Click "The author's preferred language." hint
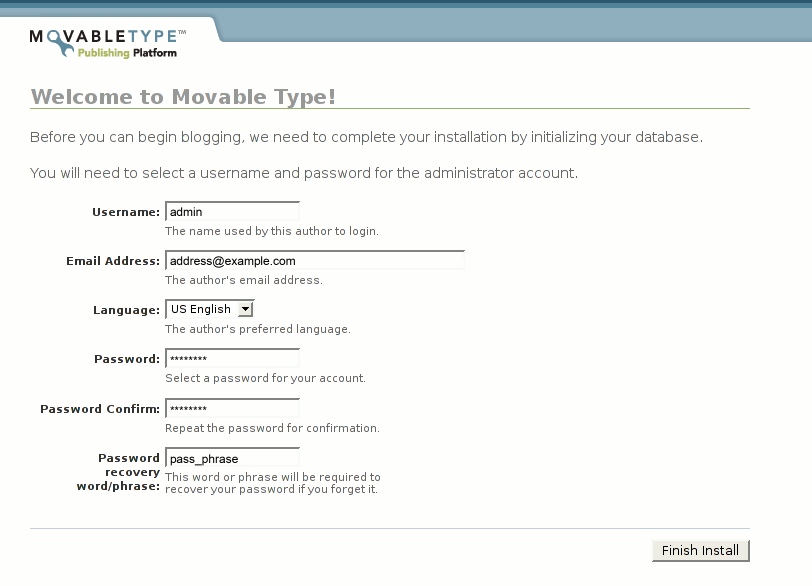 point(258,329)
